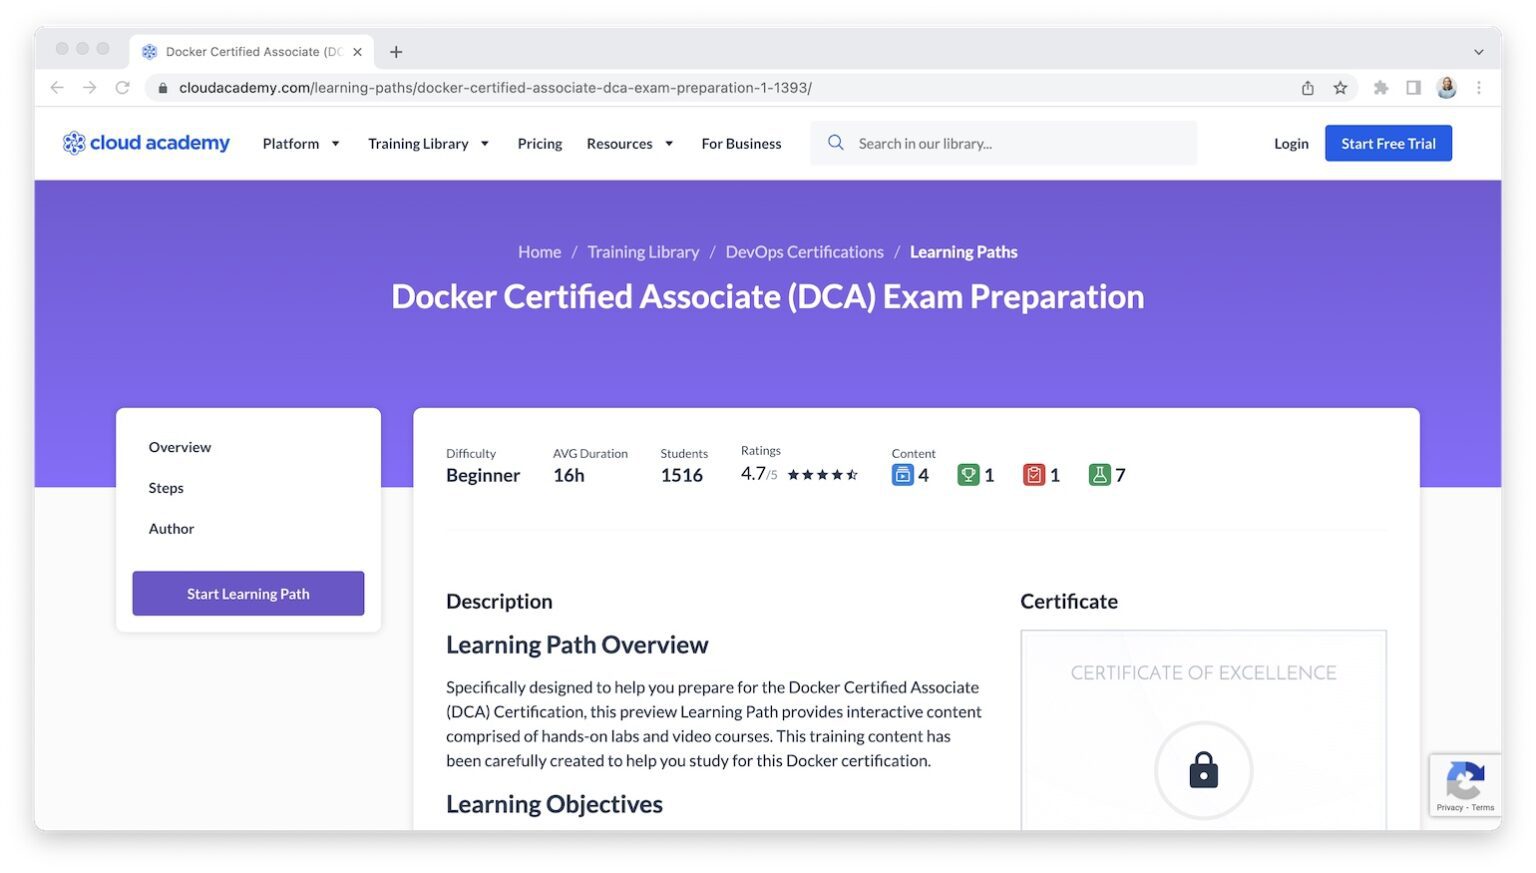
Task: Click the Cloud Academy logo
Action: click(x=146, y=142)
